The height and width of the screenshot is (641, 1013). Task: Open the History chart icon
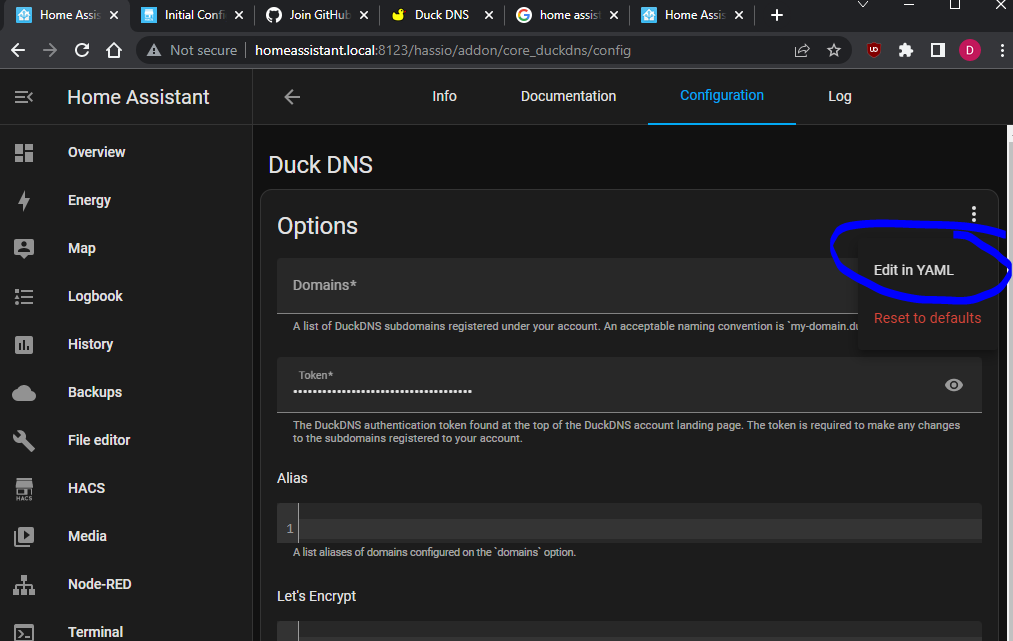(x=24, y=344)
